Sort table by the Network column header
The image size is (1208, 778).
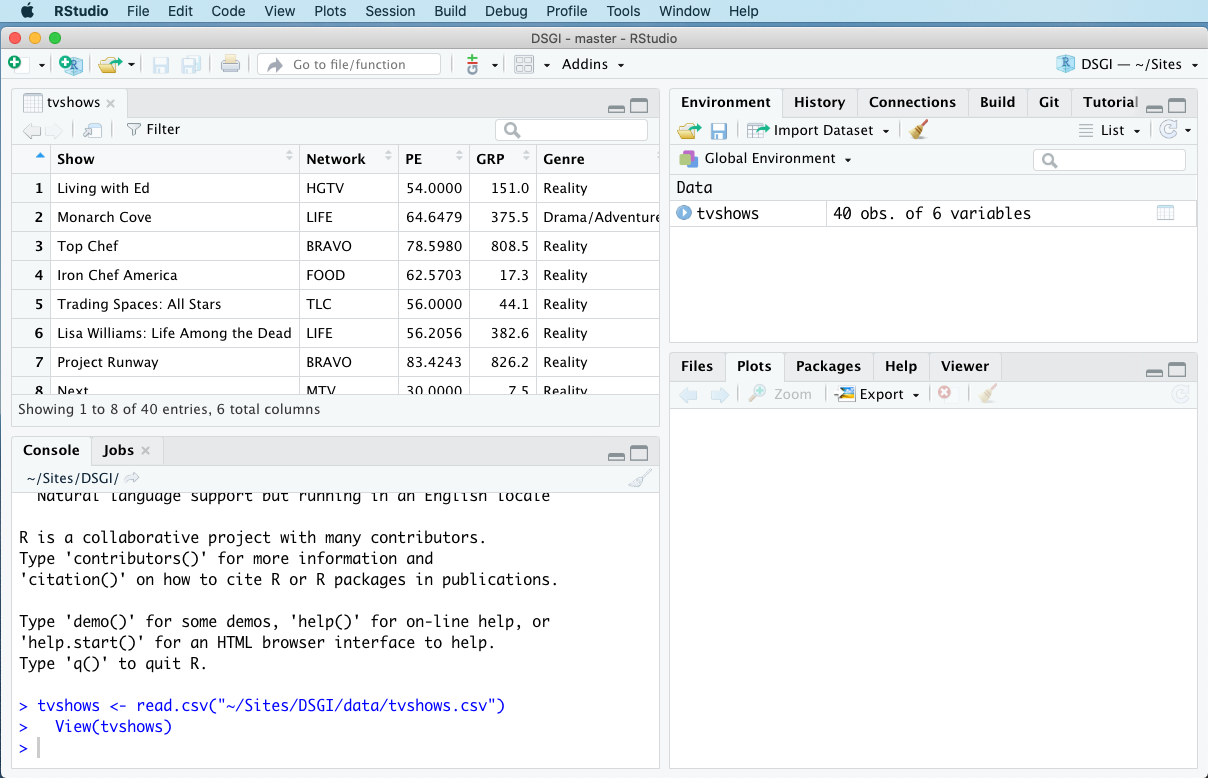[336, 159]
